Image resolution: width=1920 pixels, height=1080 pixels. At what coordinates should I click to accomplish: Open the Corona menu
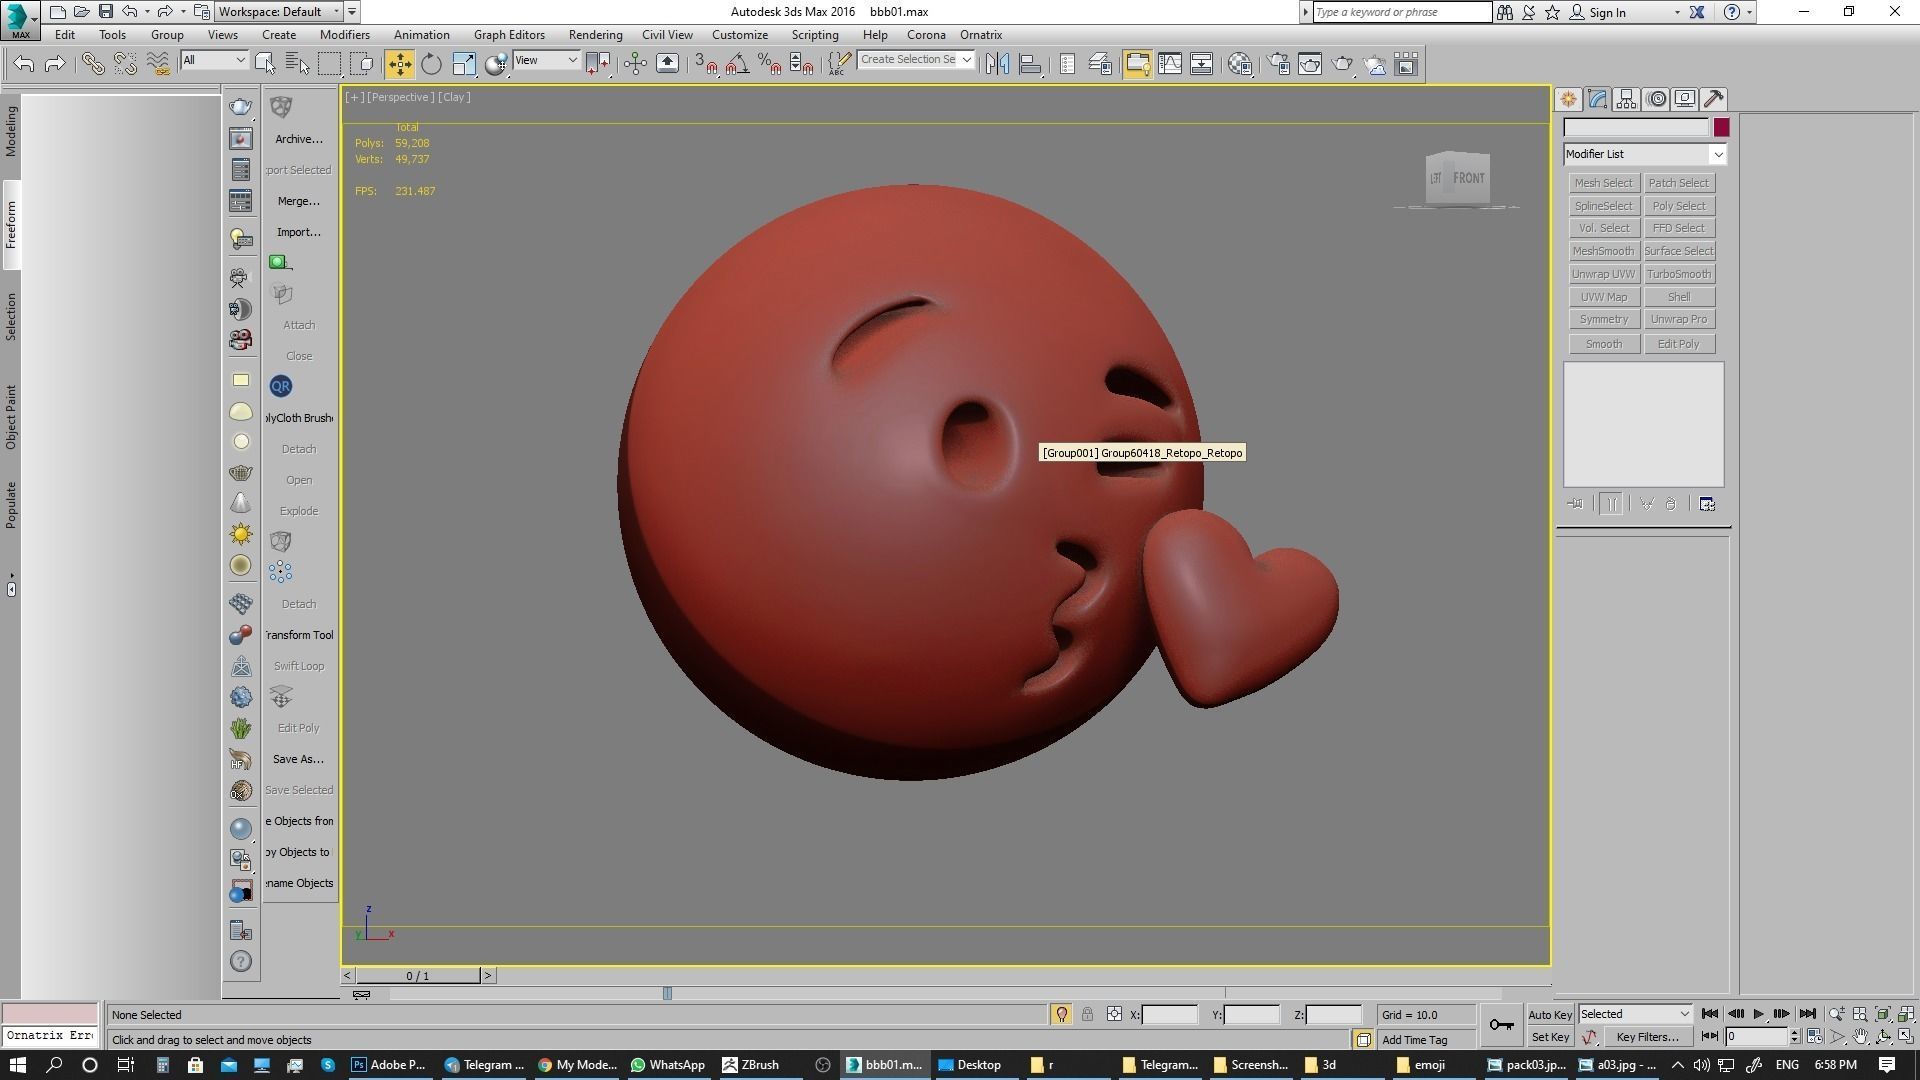tap(926, 35)
